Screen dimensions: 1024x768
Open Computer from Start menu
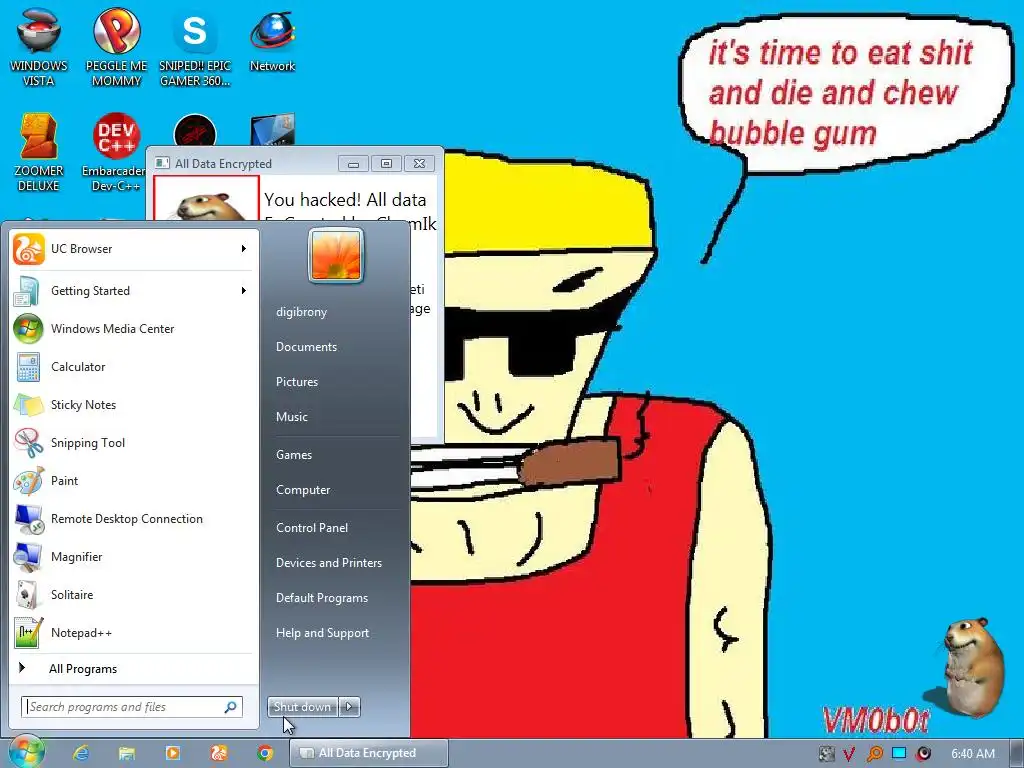tap(303, 490)
